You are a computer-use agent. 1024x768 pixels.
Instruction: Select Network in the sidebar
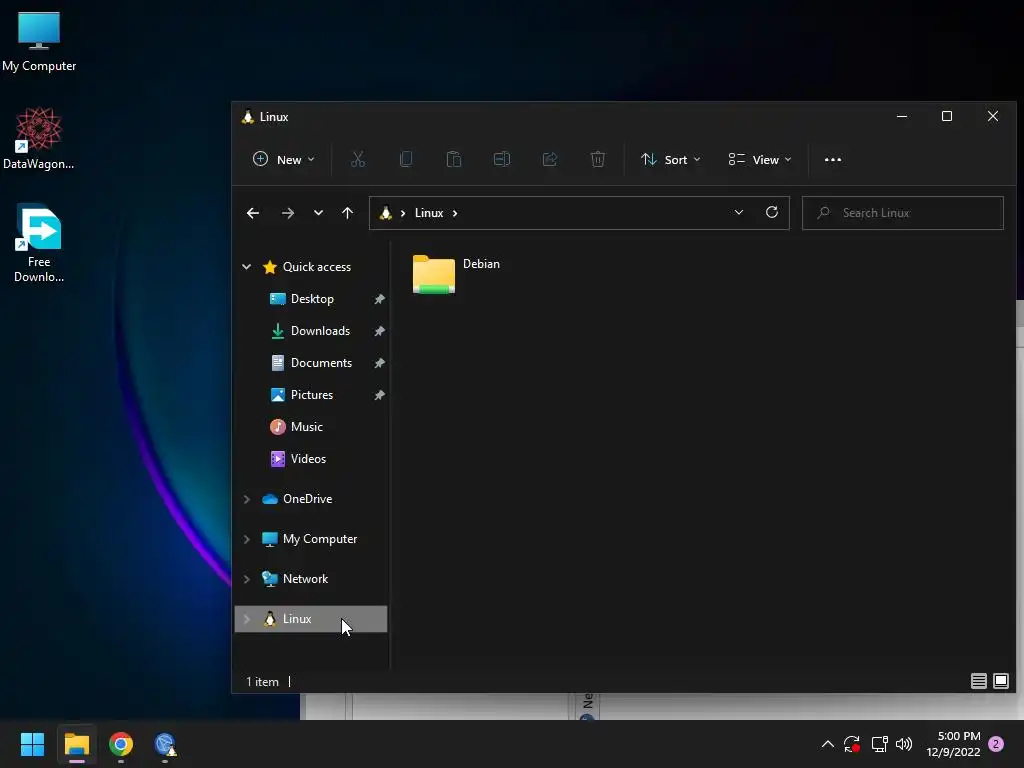pyautogui.click(x=305, y=579)
